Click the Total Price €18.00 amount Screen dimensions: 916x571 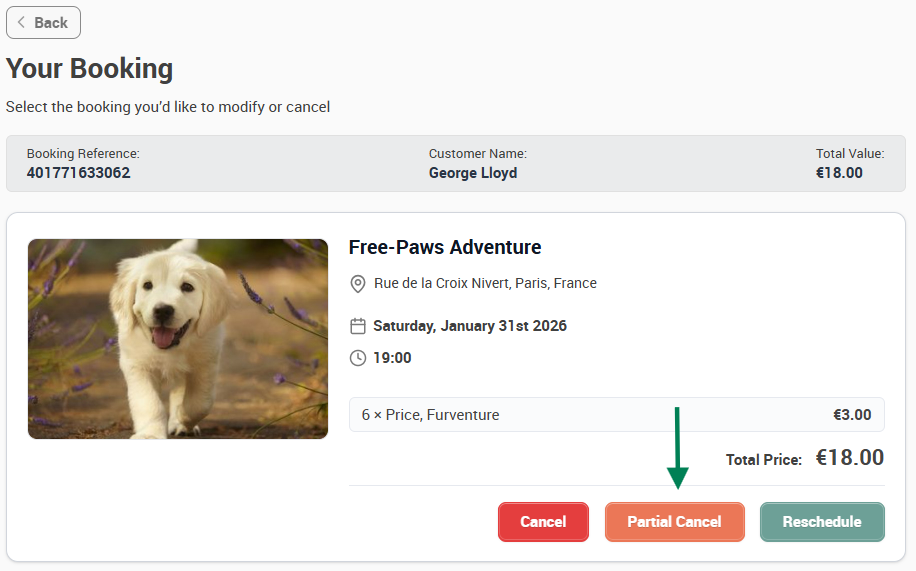pos(849,458)
